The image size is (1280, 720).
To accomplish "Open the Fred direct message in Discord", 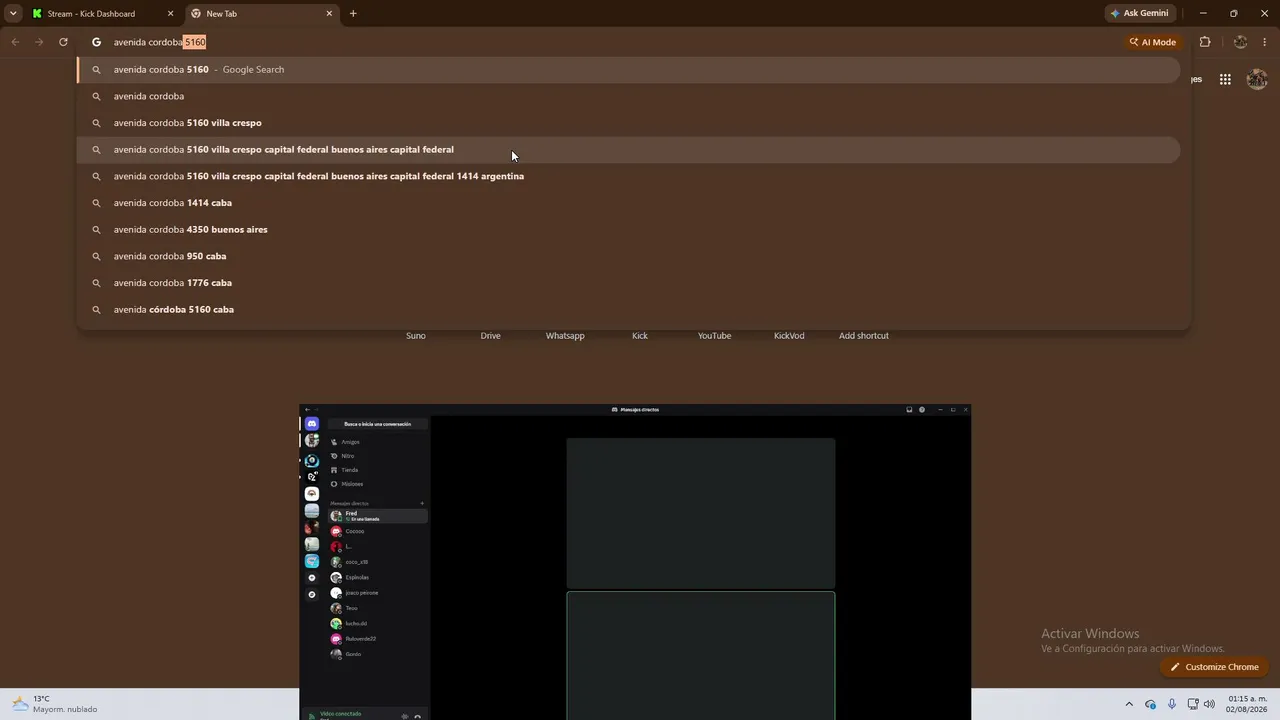I will pyautogui.click(x=378, y=516).
